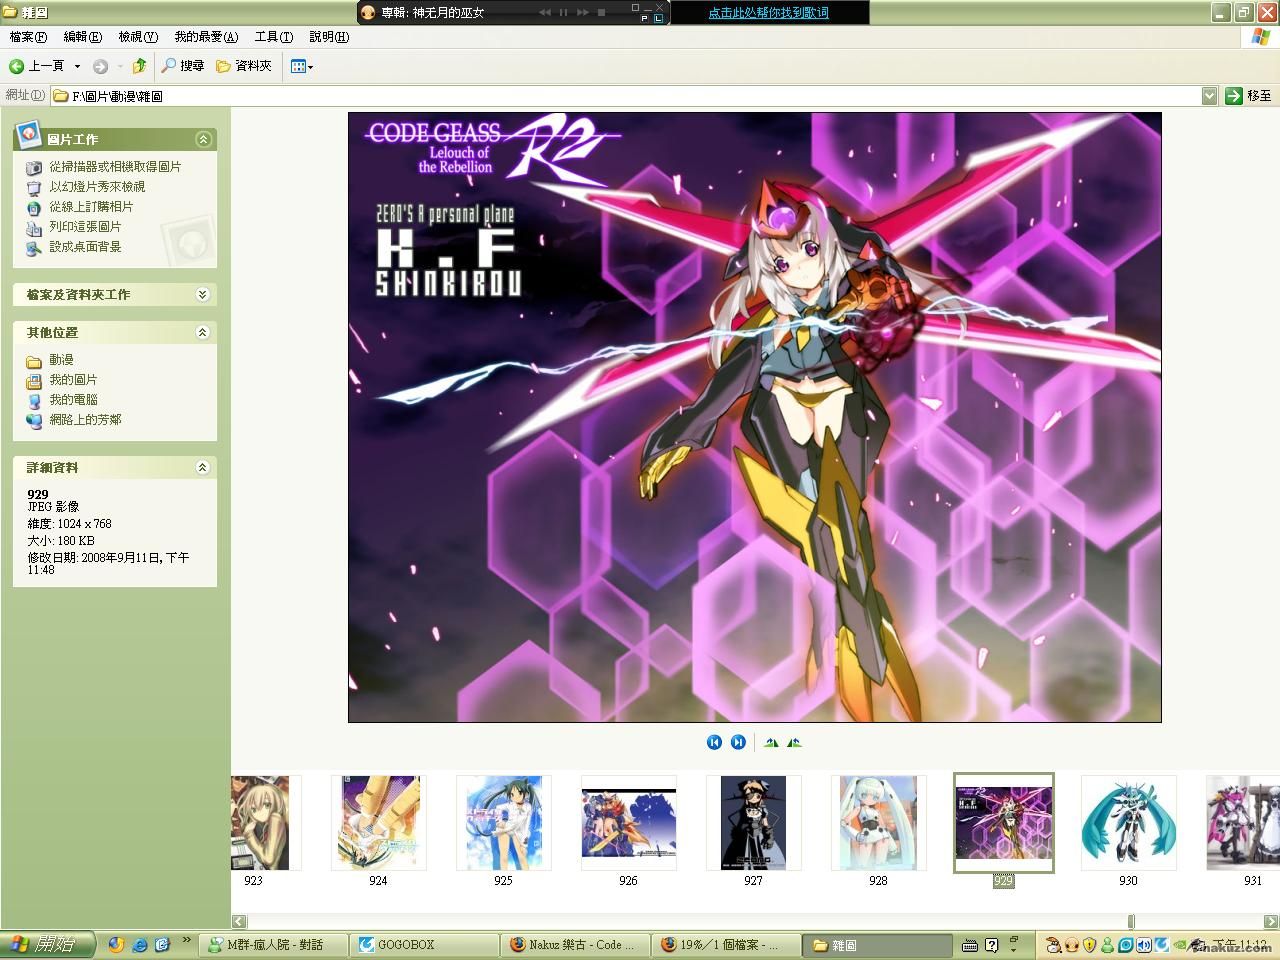Open the 檢視(V) menu

click(138, 37)
